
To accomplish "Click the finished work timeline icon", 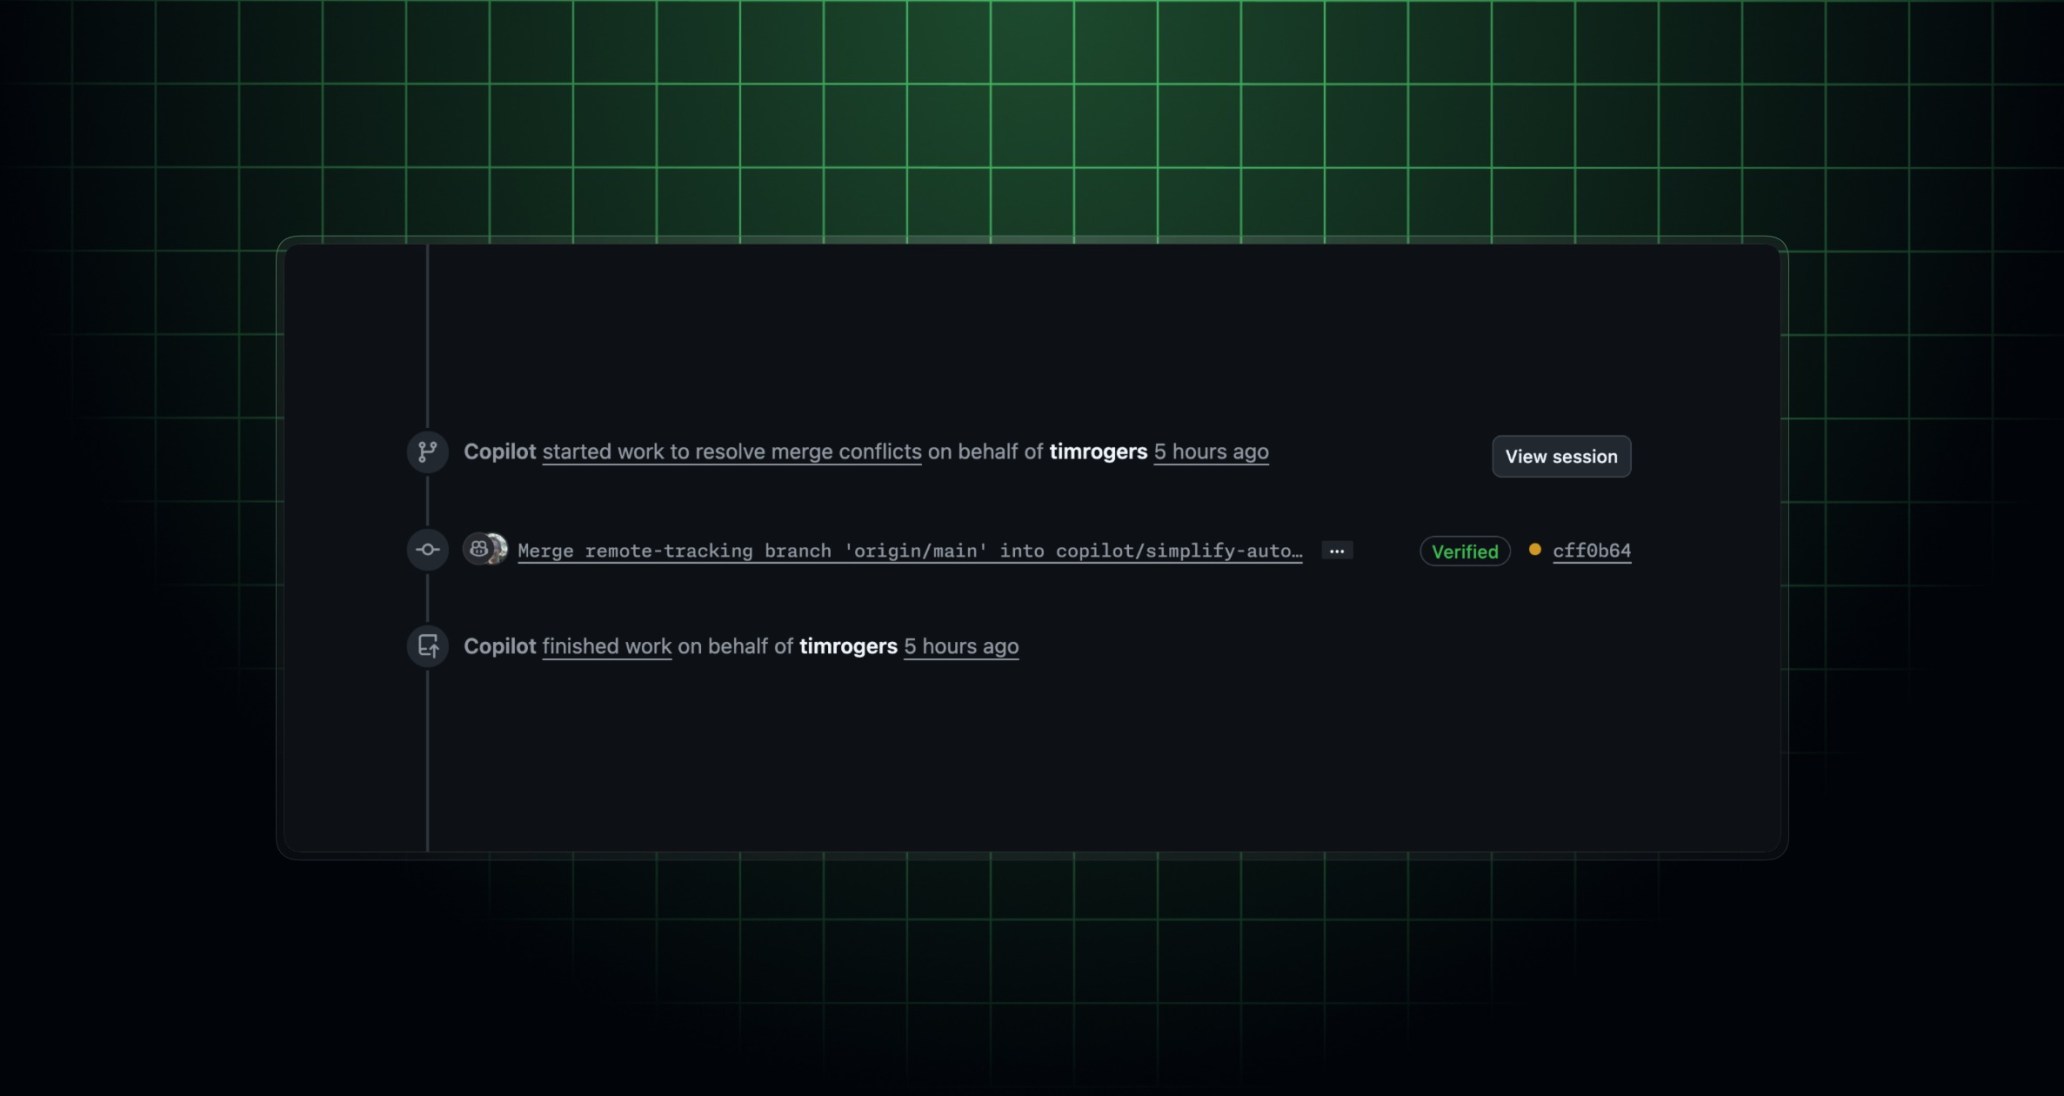I will (x=427, y=646).
